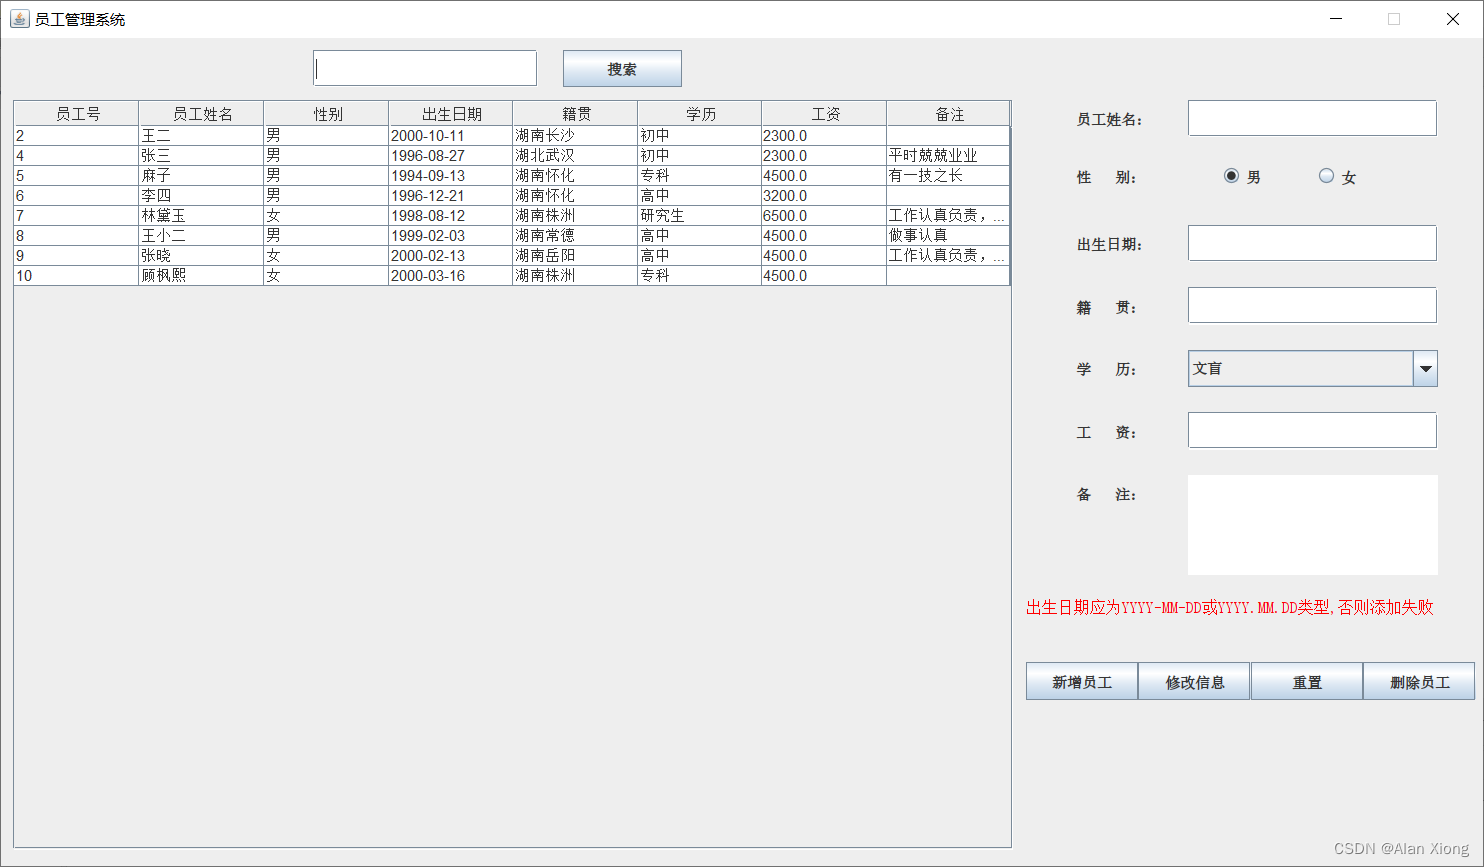Click the 员工姓名 input field

(1312, 118)
